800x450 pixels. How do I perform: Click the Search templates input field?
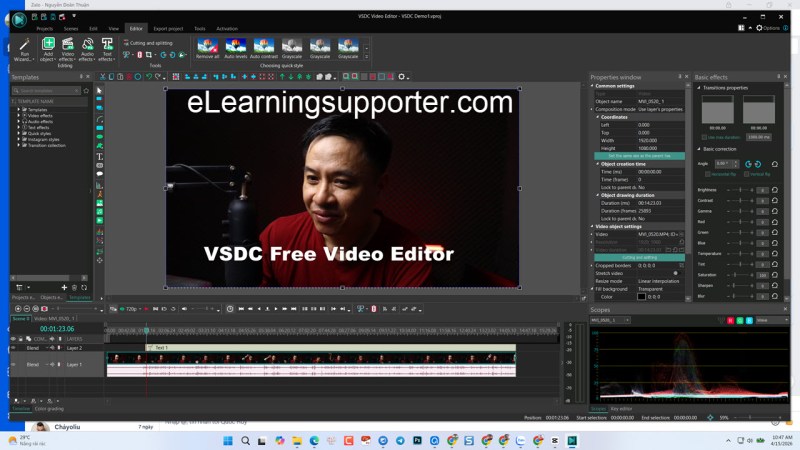[x=46, y=90]
